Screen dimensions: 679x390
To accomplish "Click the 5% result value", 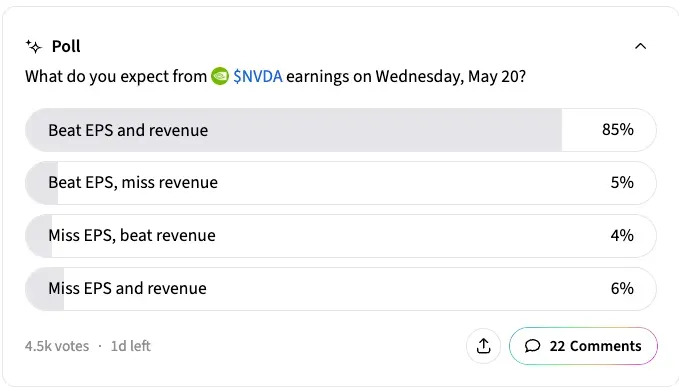I will (x=622, y=183).
